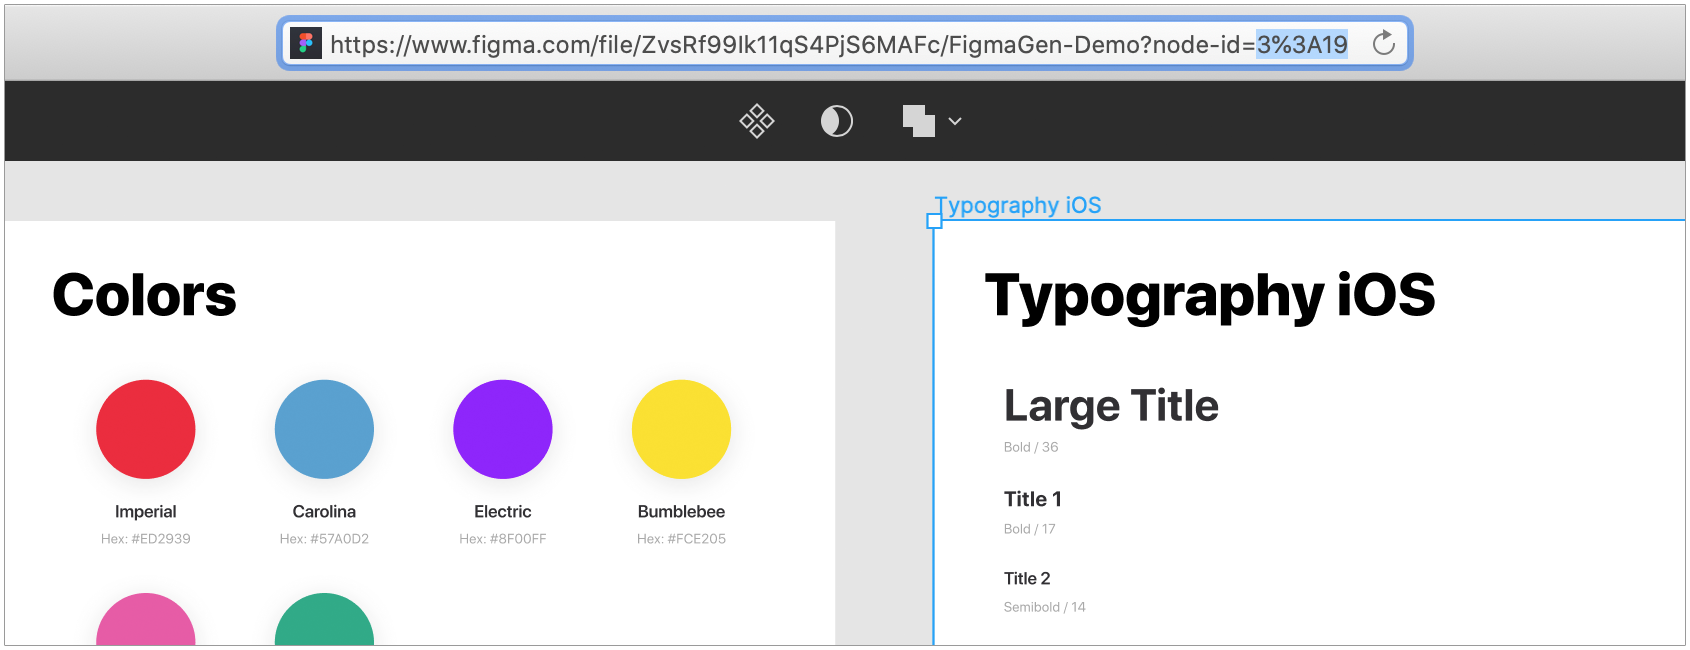Select the Title 2 text sample

click(1027, 578)
